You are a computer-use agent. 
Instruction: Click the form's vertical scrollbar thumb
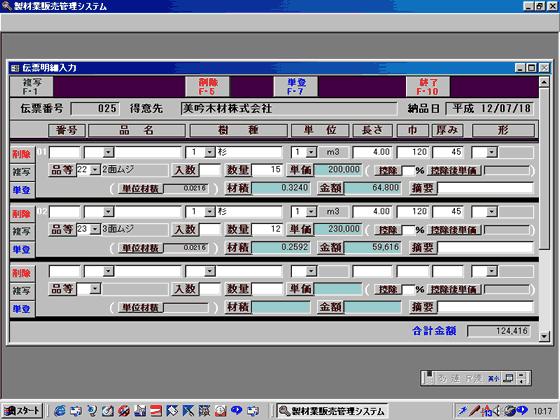pyautogui.click(x=544, y=168)
